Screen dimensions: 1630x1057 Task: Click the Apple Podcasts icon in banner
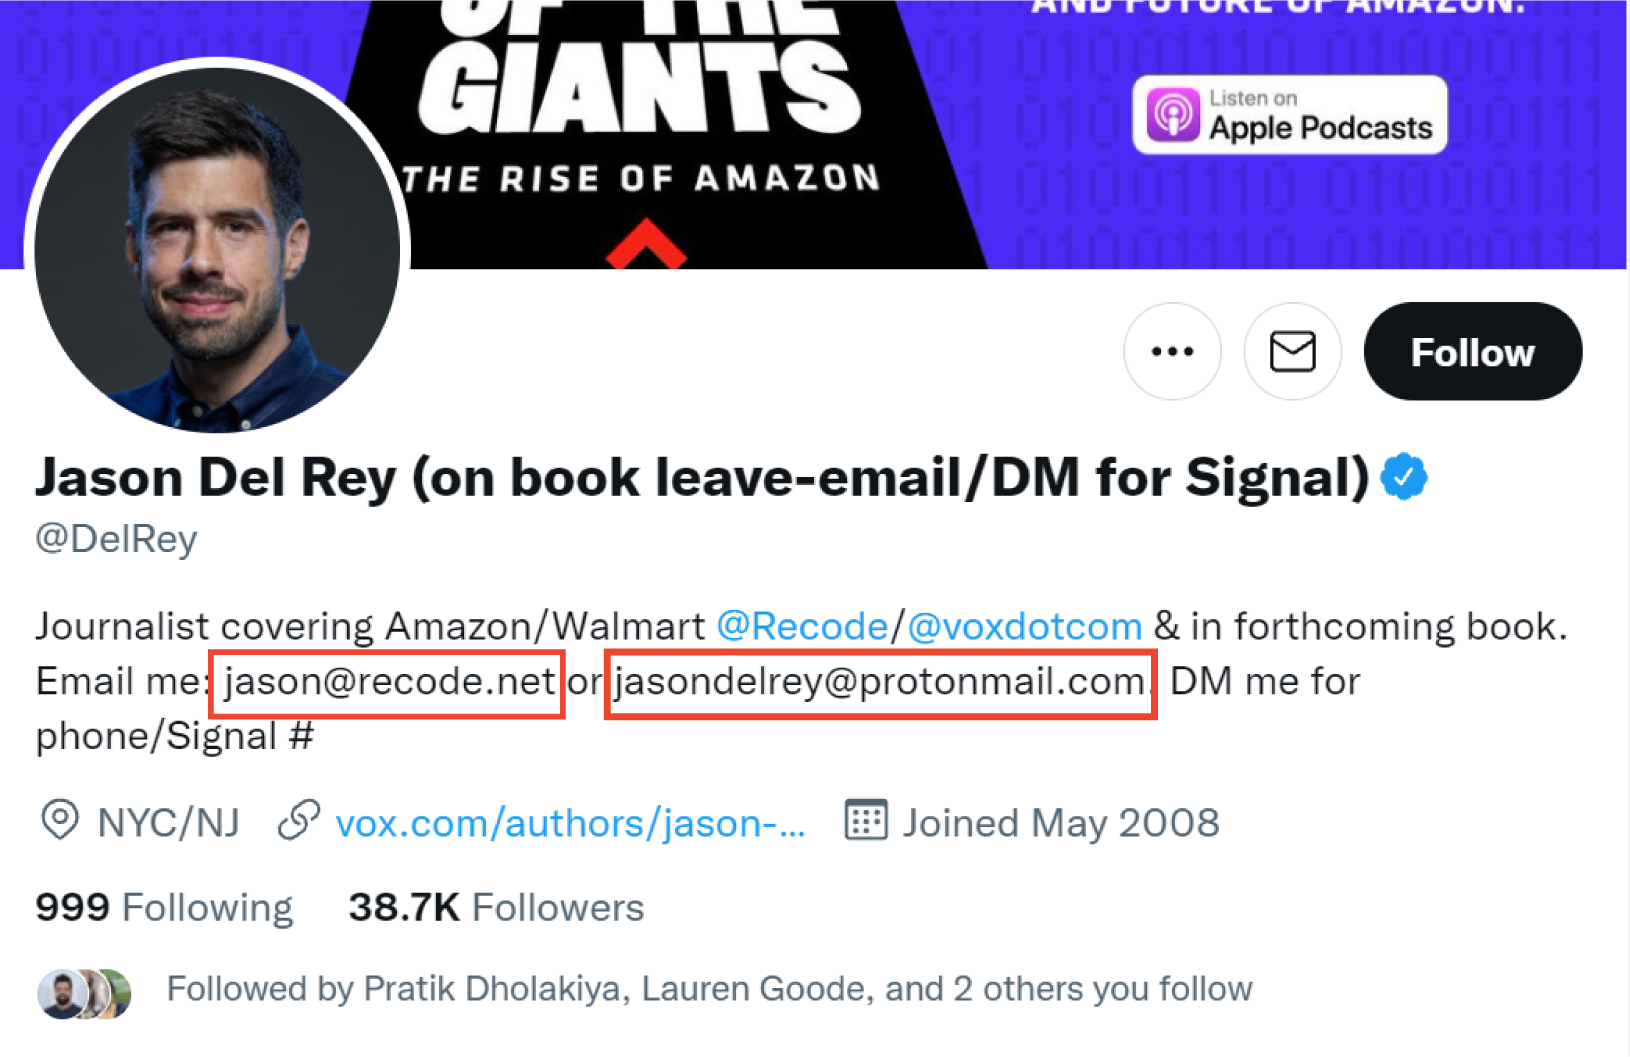[x=1172, y=115]
